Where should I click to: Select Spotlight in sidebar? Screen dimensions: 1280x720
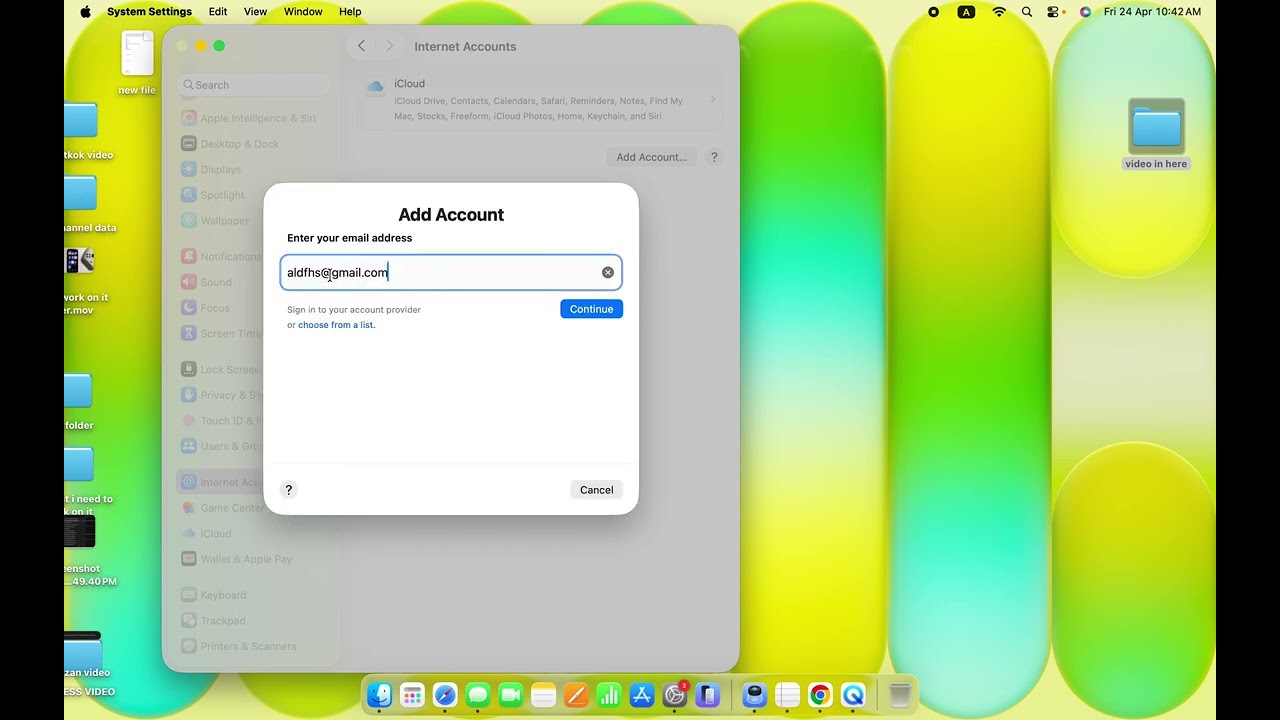coord(256,195)
